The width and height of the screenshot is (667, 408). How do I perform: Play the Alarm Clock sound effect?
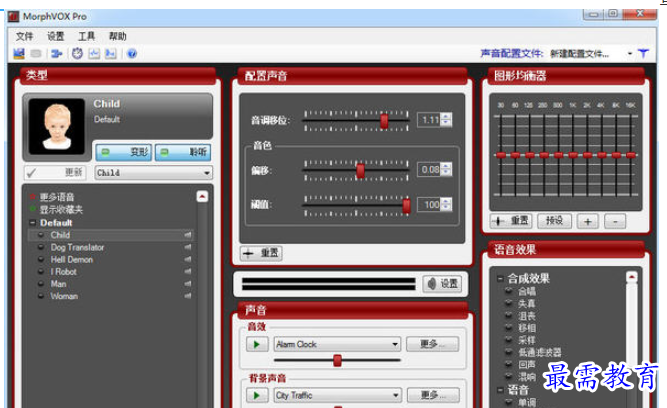257,344
